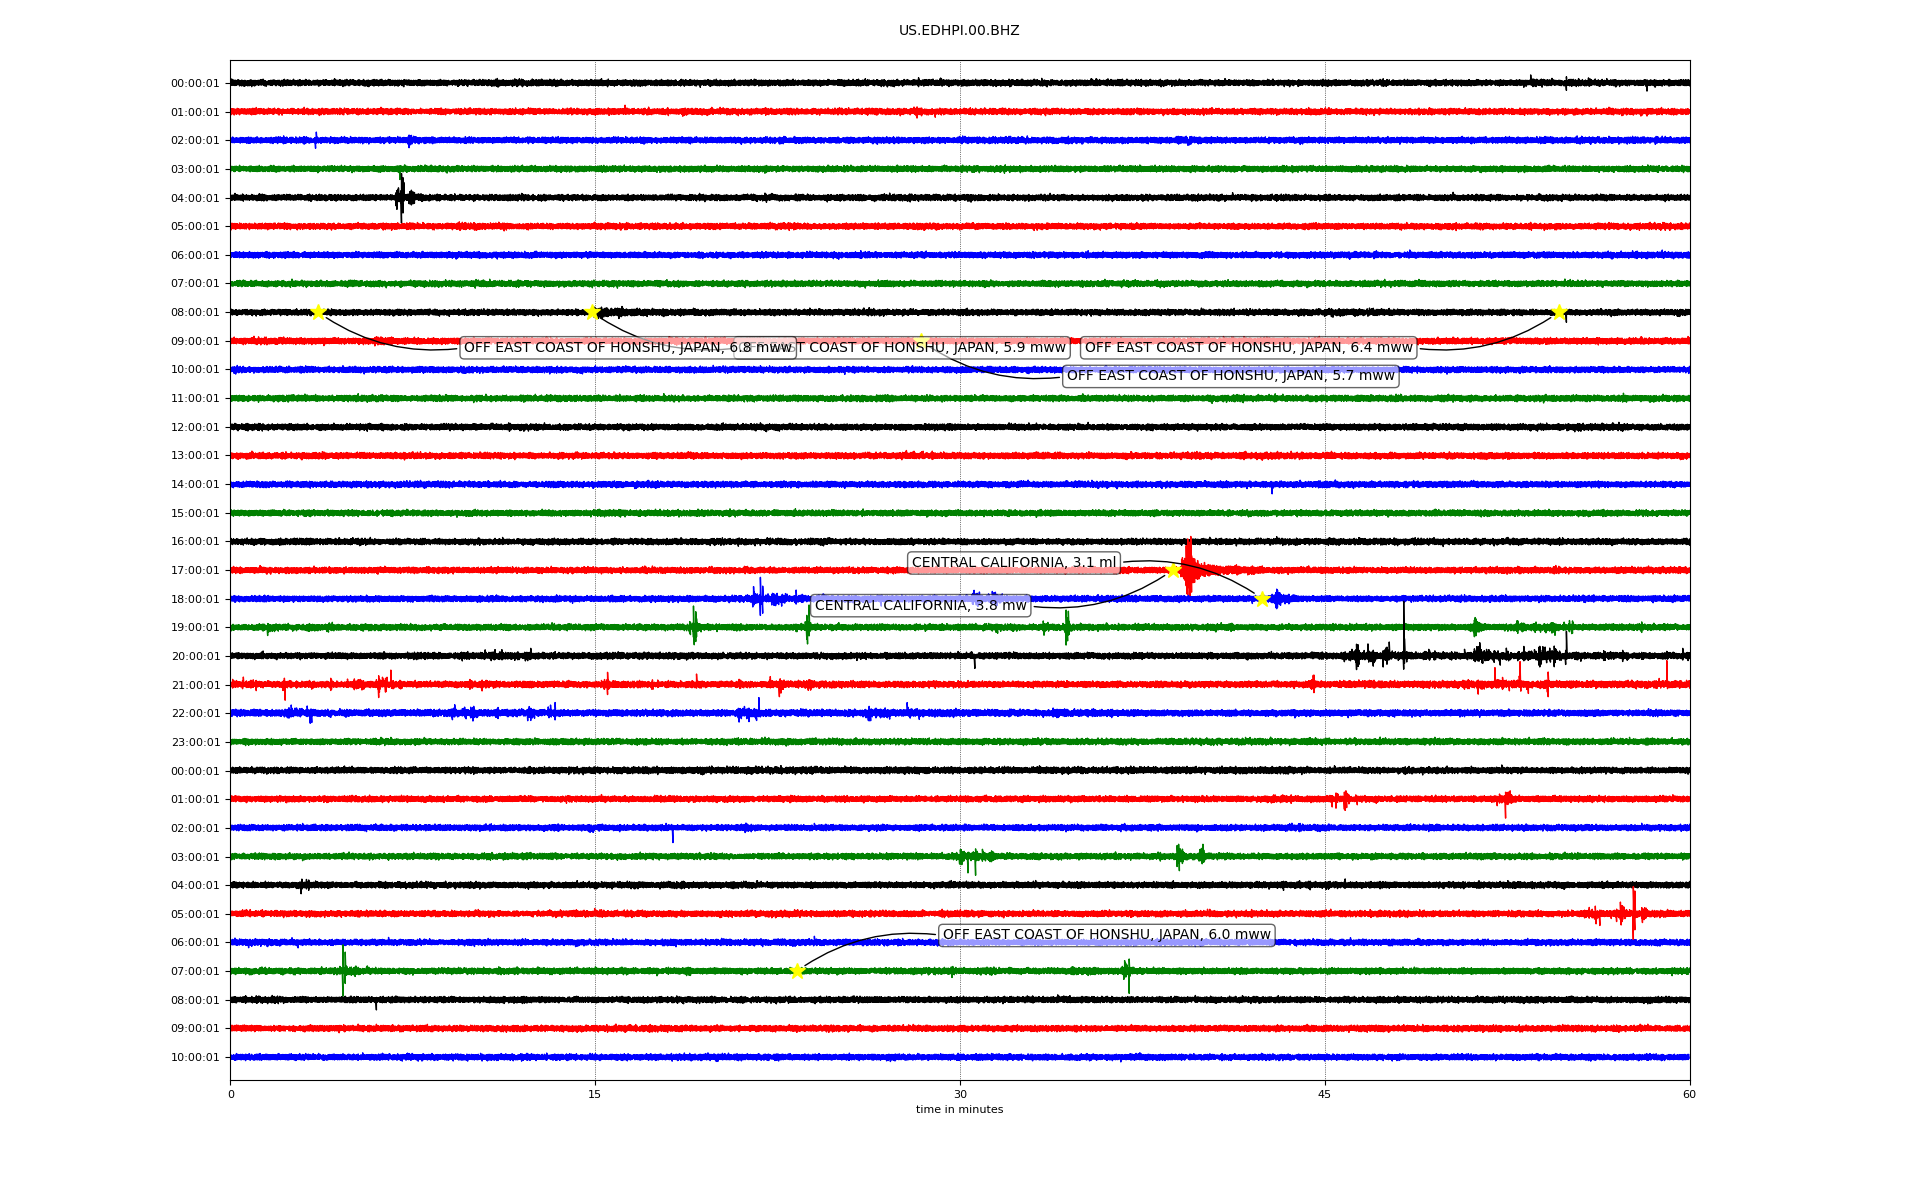The image size is (1920, 1200).
Task: Click the faint star on the 09:00:01 red trace
Action: coord(921,341)
